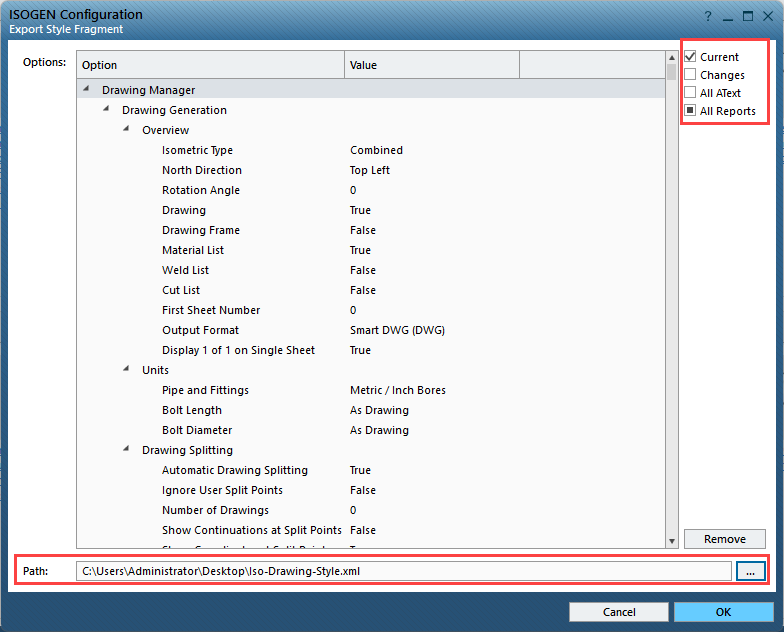Uncheck the Current checkbox

point(690,57)
